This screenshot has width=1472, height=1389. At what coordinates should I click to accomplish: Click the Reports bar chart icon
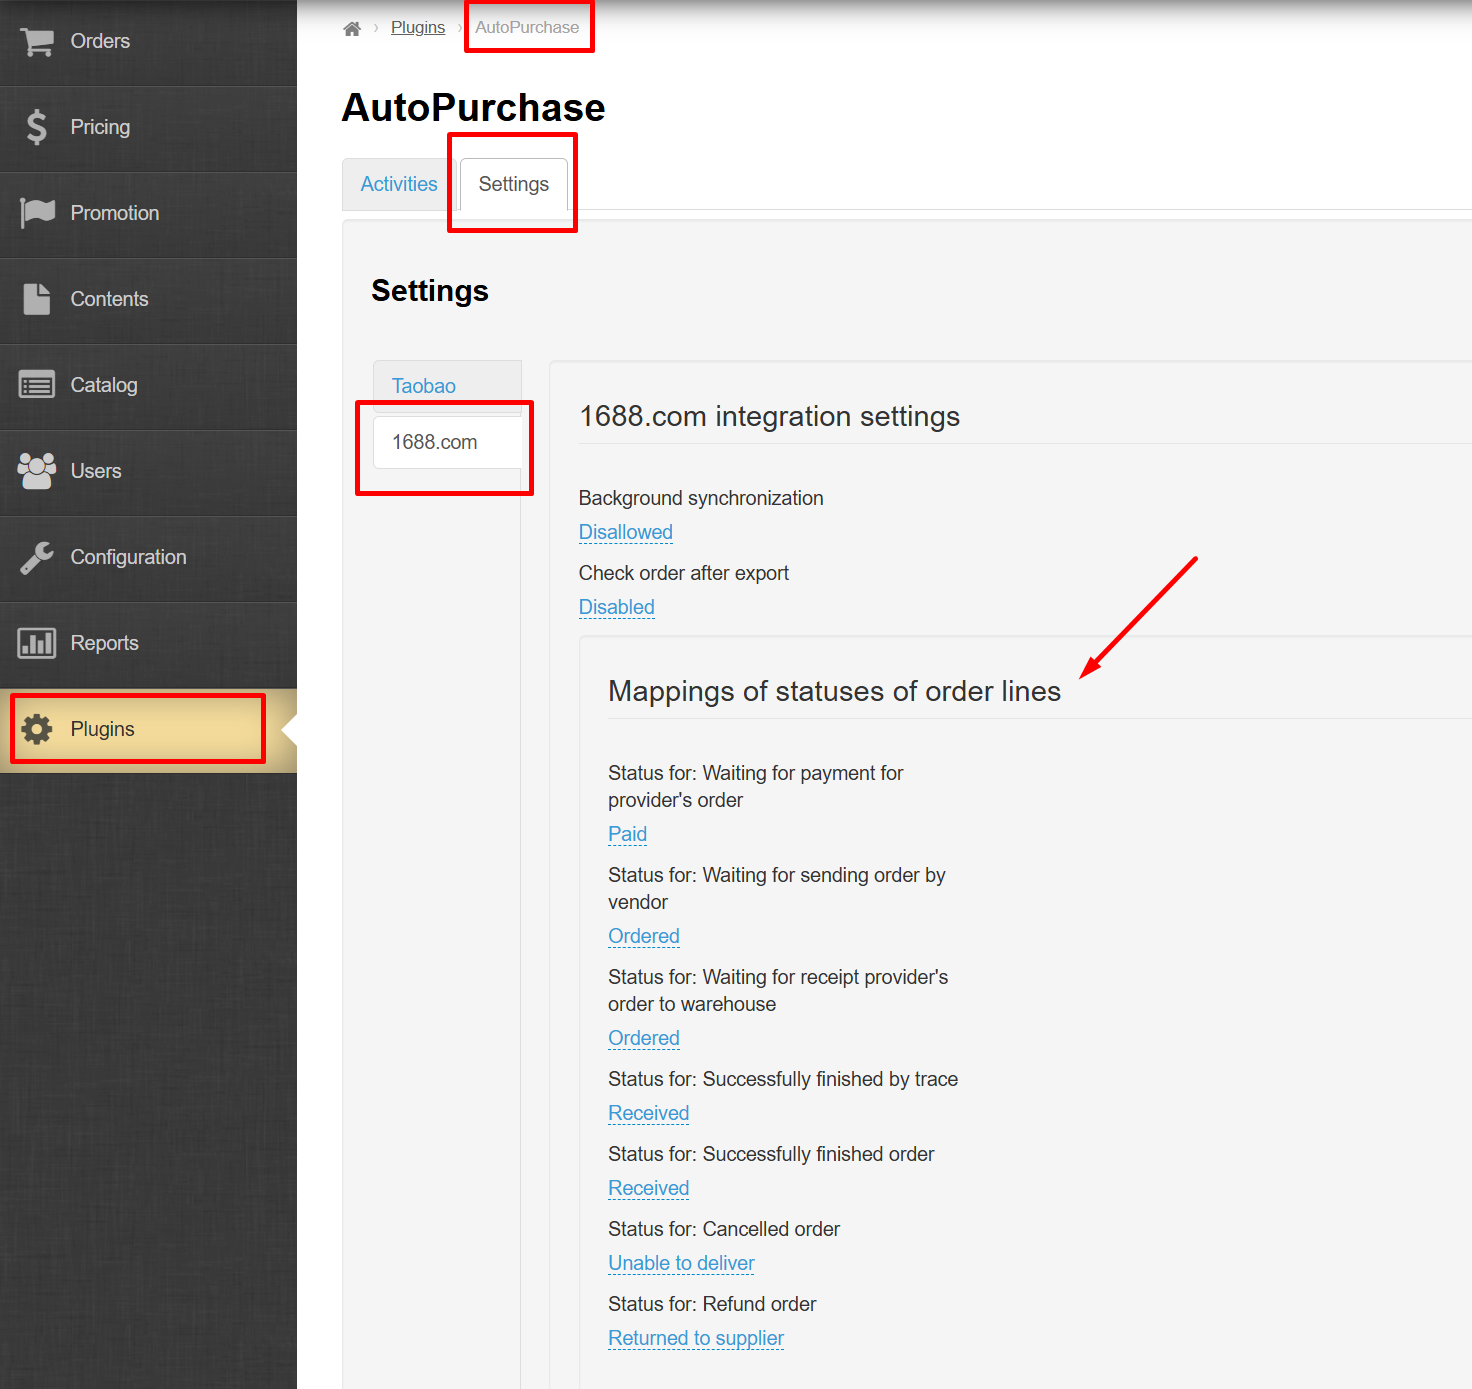37,643
